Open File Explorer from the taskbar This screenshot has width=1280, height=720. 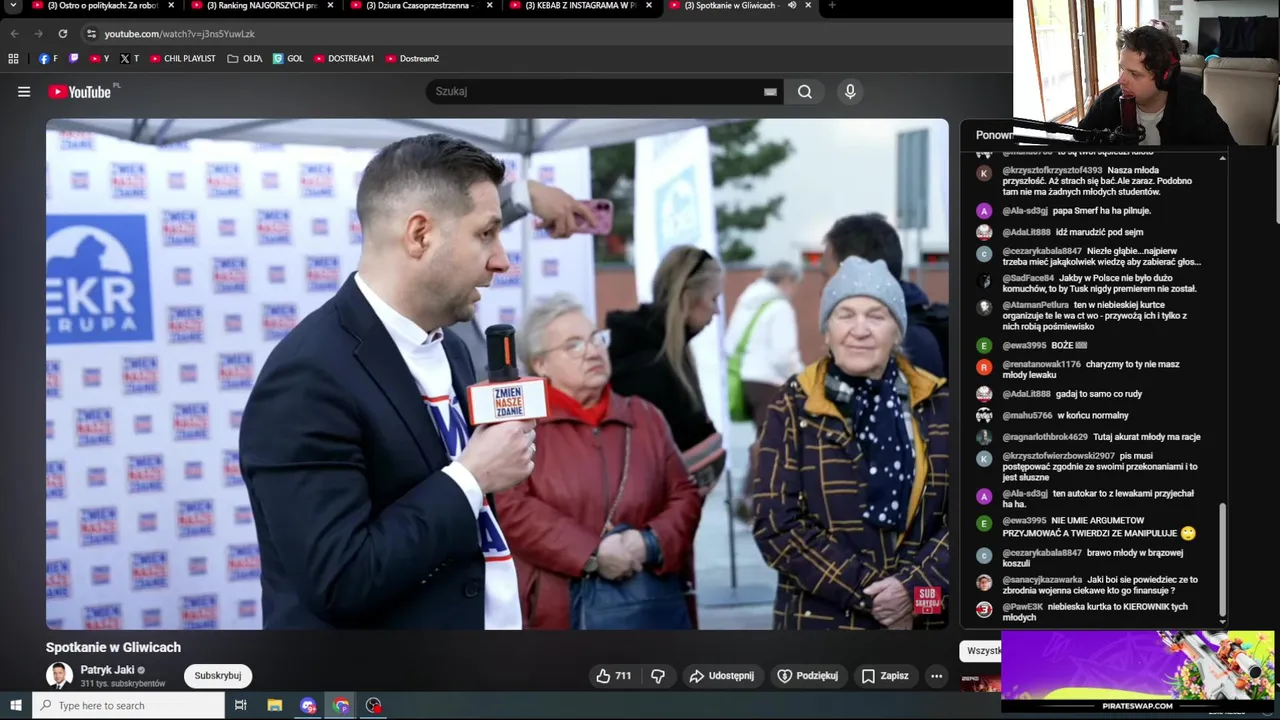tap(275, 706)
